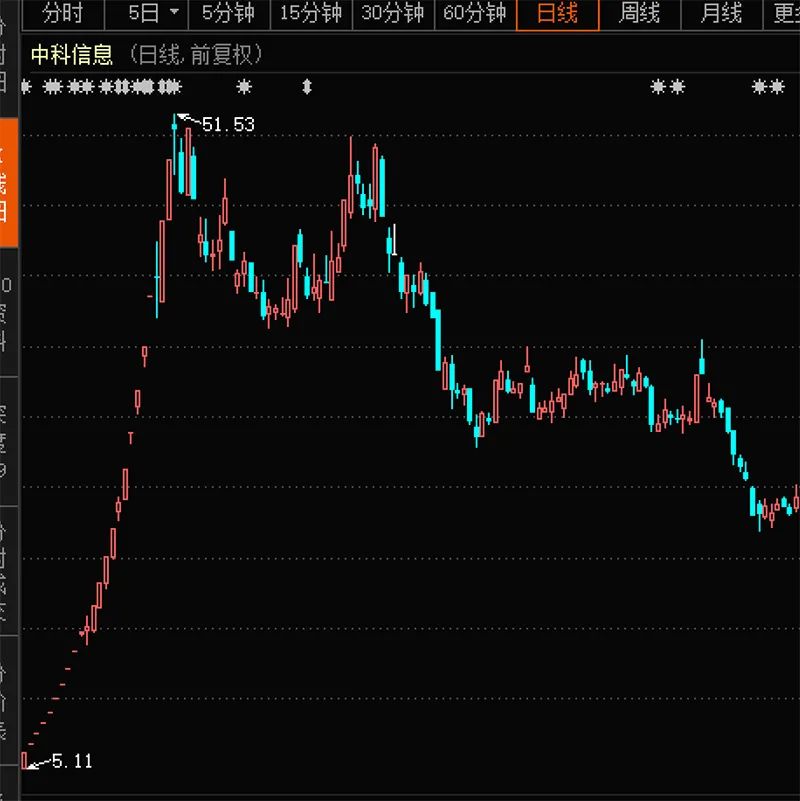Switch to the 5分钟 timeframe
Image resolution: width=800 pixels, height=801 pixels.
point(228,13)
